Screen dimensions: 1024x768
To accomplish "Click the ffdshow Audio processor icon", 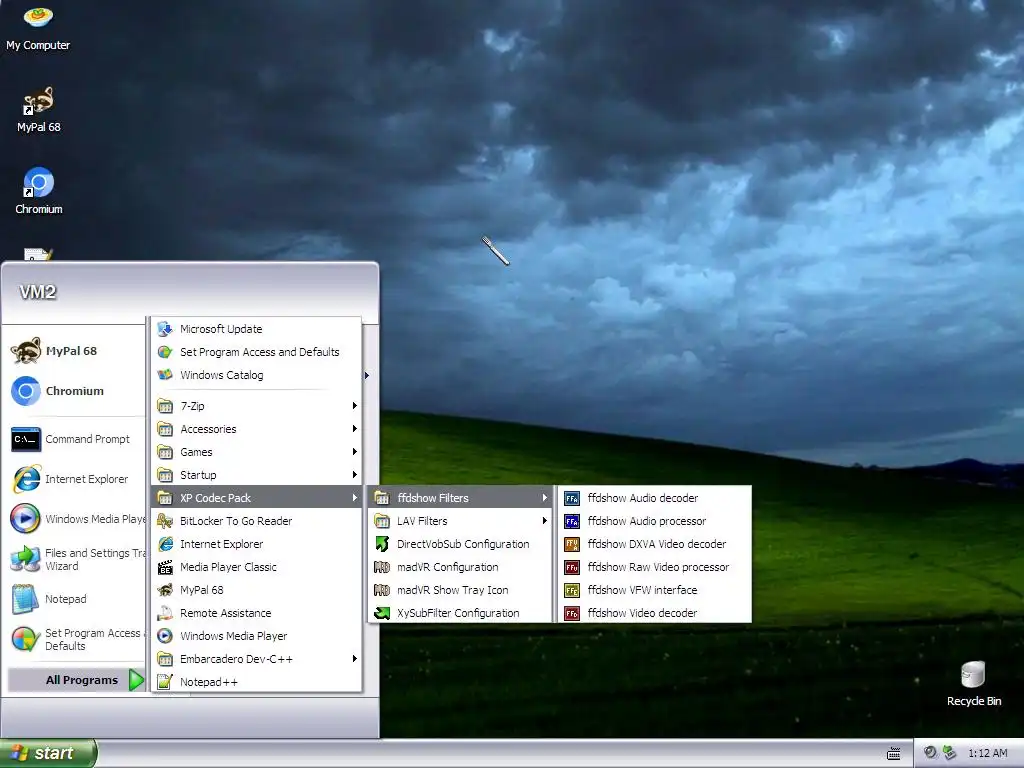I will 571,521.
